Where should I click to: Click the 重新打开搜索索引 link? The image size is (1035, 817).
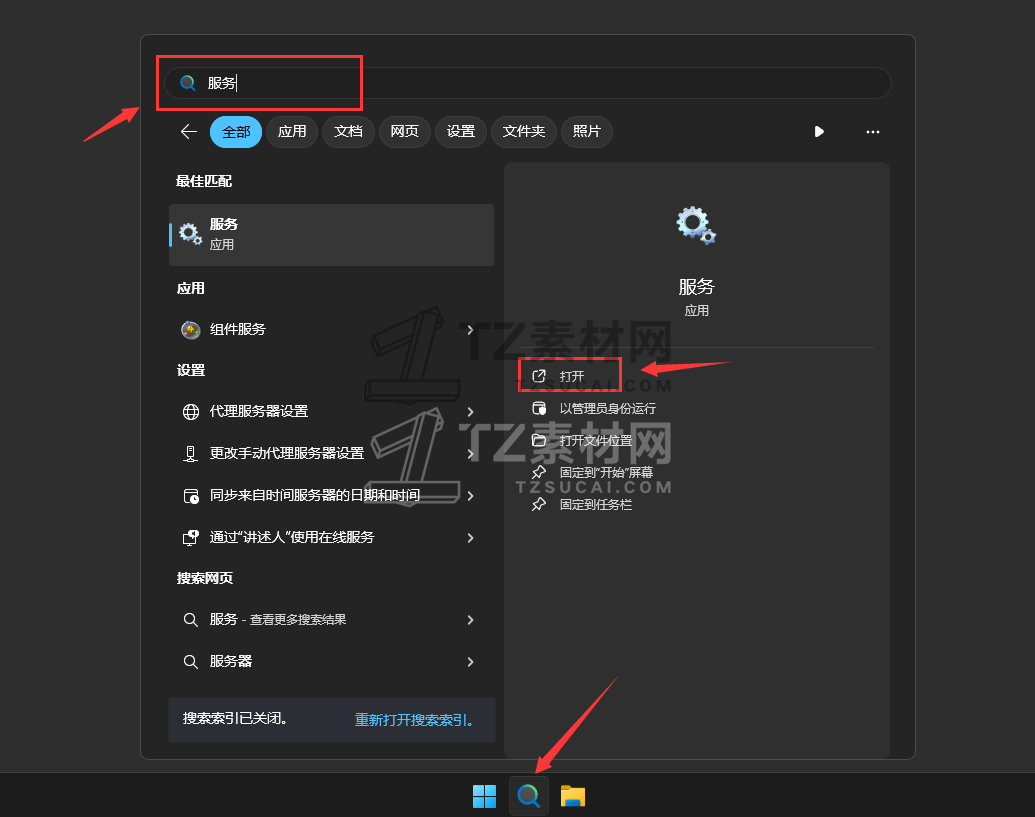click(x=414, y=720)
